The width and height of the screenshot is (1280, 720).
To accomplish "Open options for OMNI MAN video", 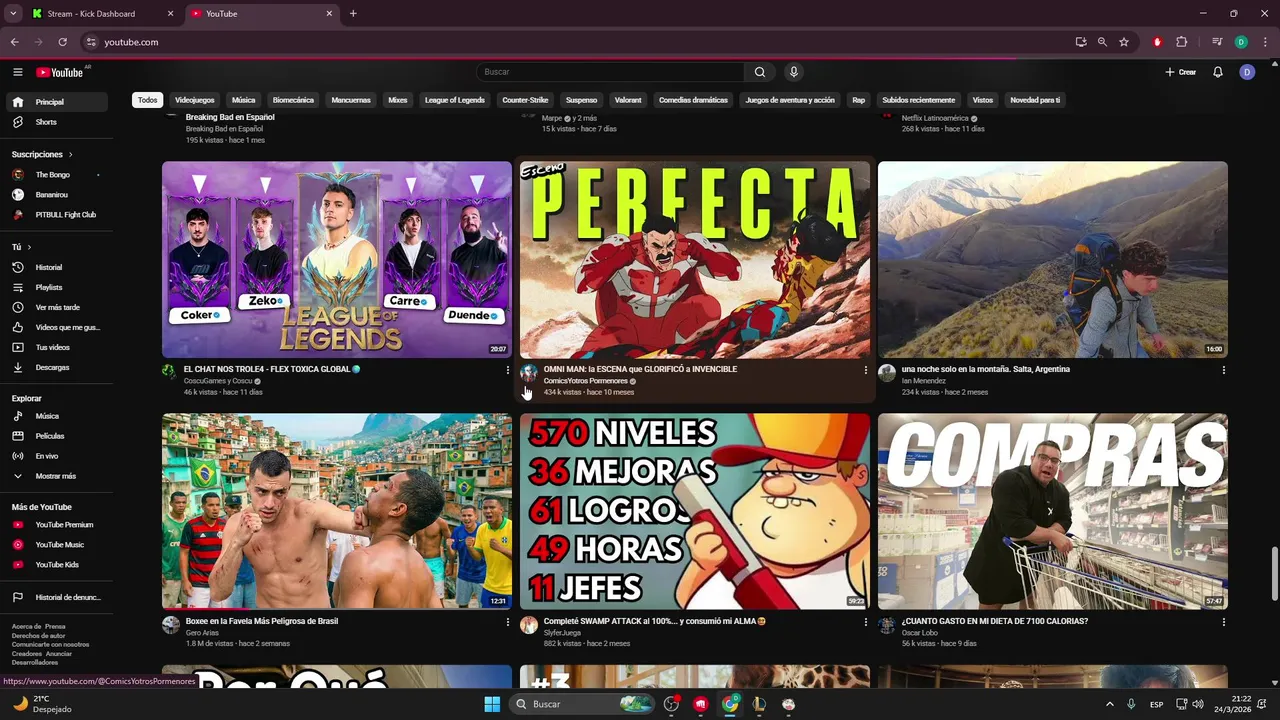I will tap(866, 370).
